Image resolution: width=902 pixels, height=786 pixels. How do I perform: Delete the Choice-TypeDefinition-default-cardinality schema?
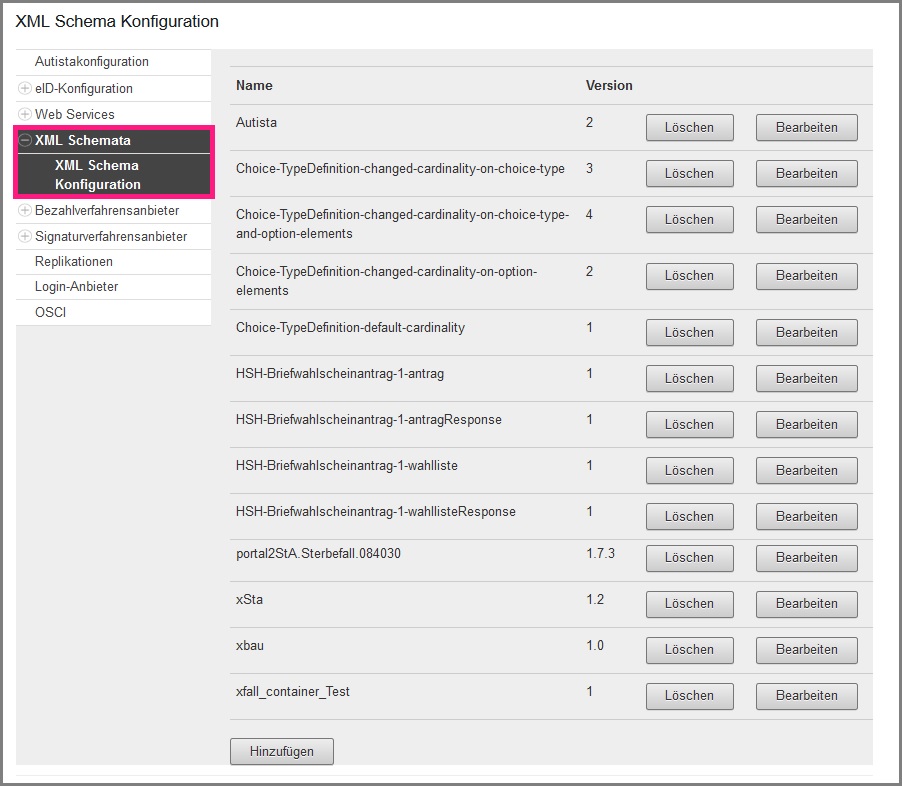point(689,332)
